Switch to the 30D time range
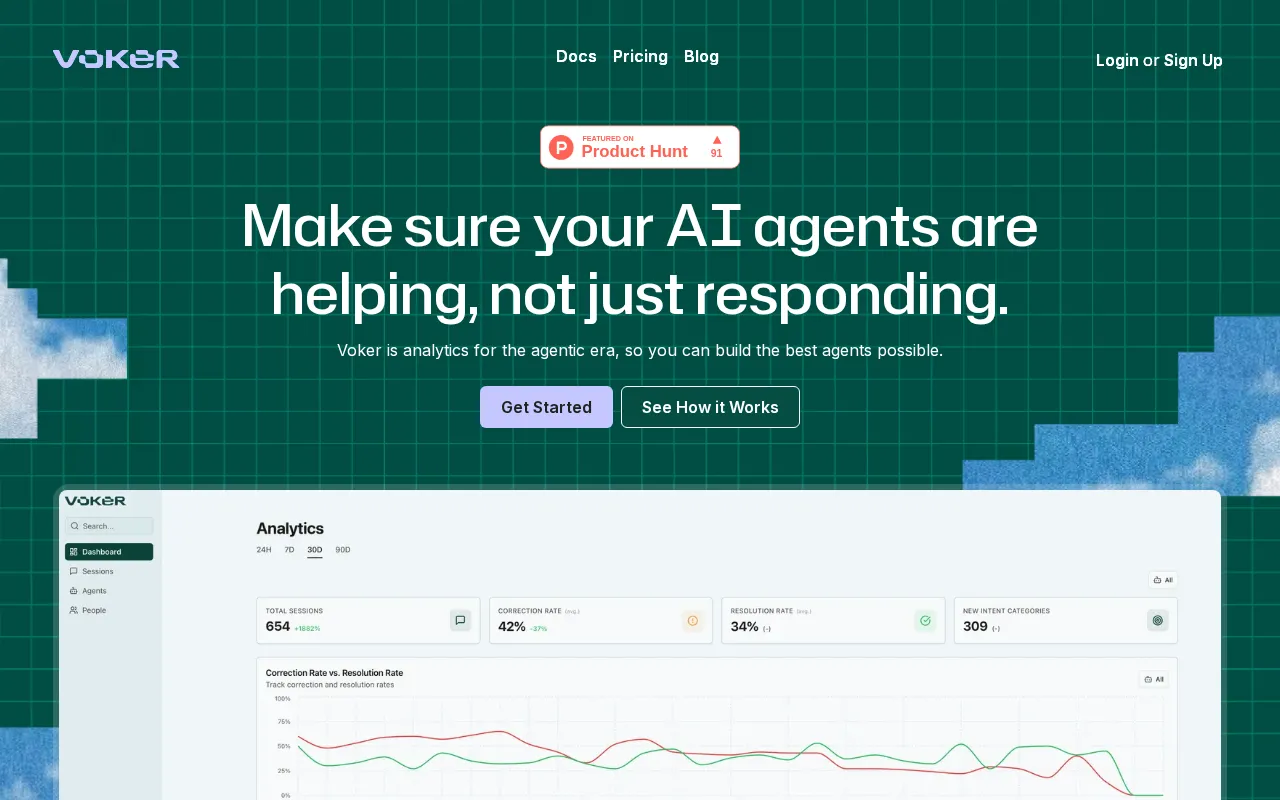Viewport: 1280px width, 800px height. click(315, 550)
